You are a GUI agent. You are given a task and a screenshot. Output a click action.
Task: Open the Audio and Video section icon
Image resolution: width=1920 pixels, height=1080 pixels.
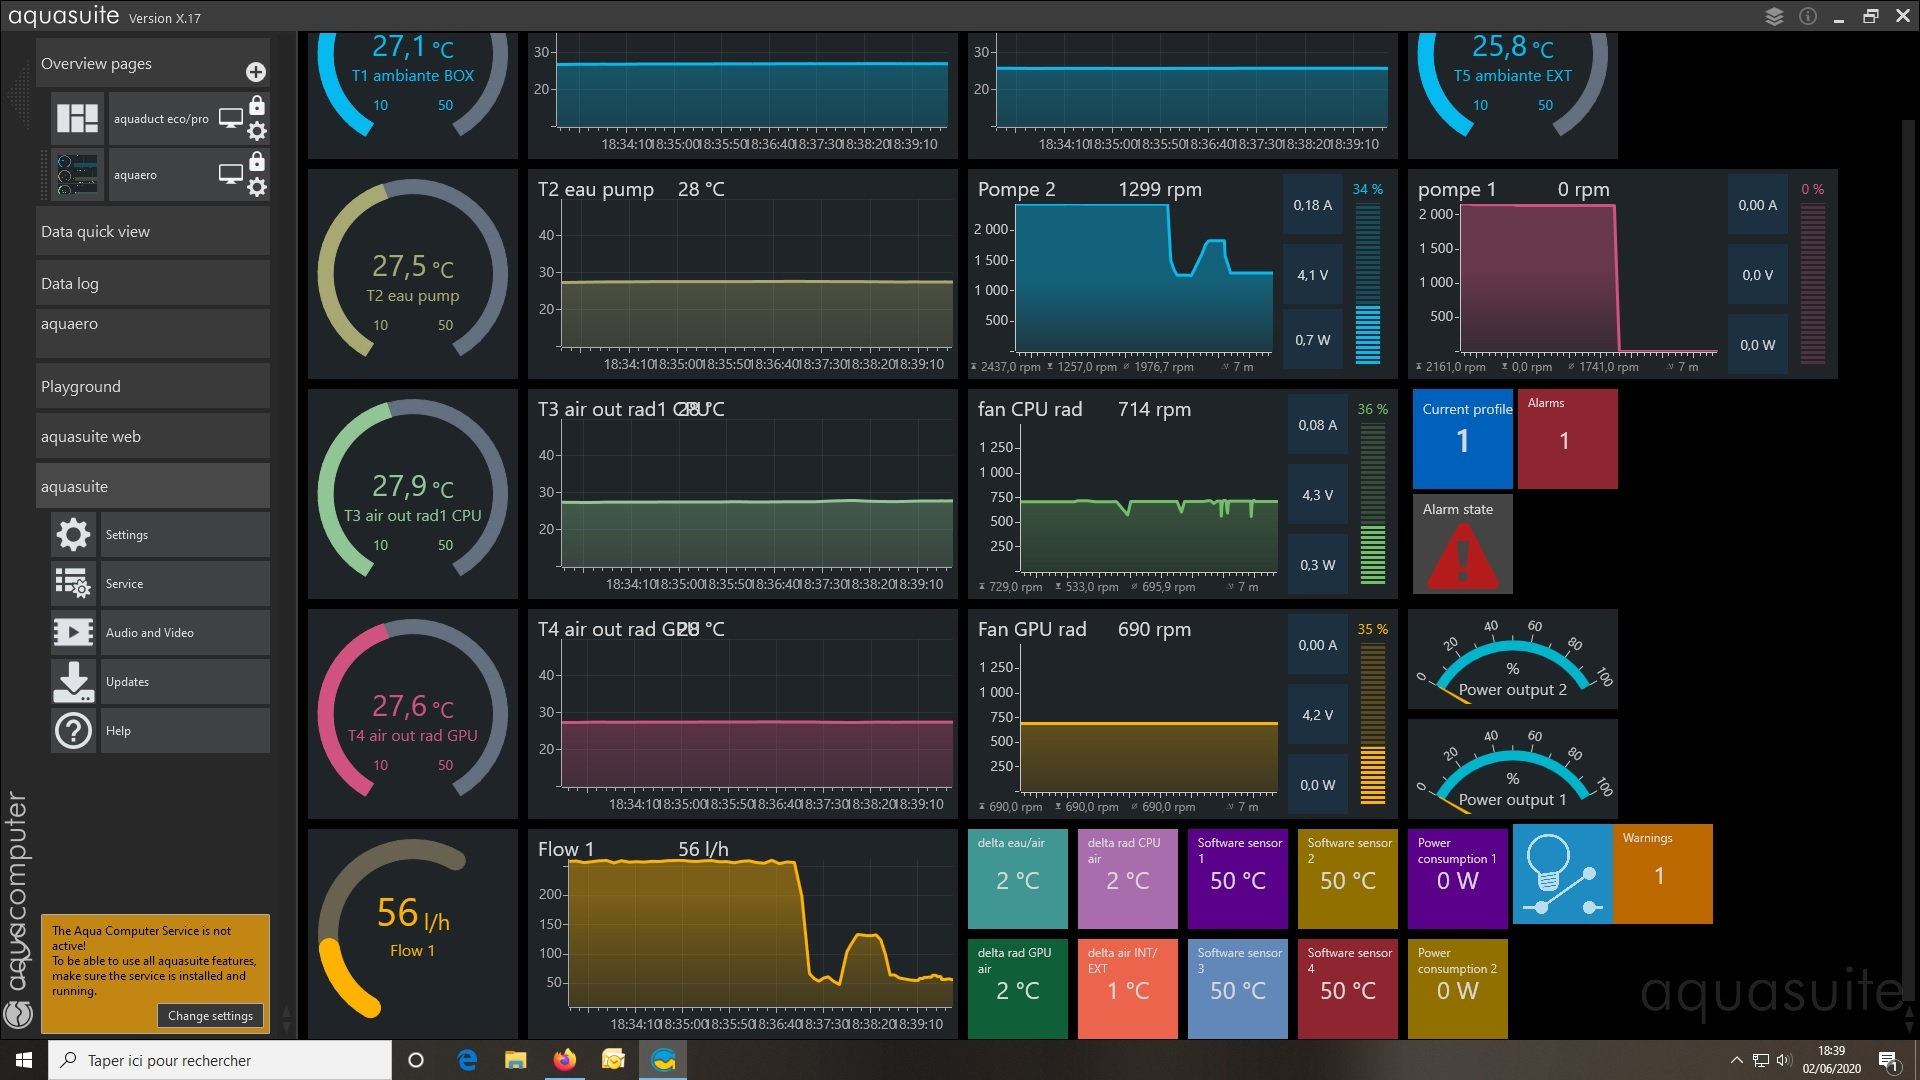[73, 633]
